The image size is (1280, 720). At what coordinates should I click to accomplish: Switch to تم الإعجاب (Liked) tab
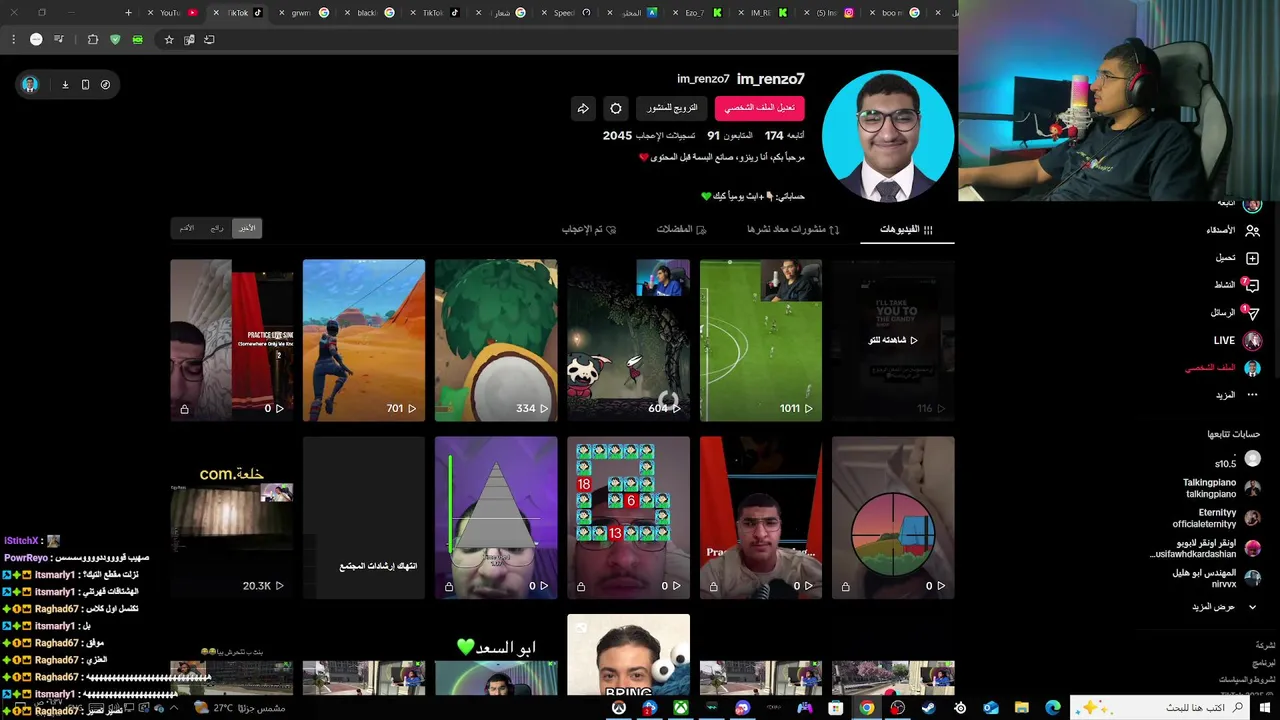(589, 229)
